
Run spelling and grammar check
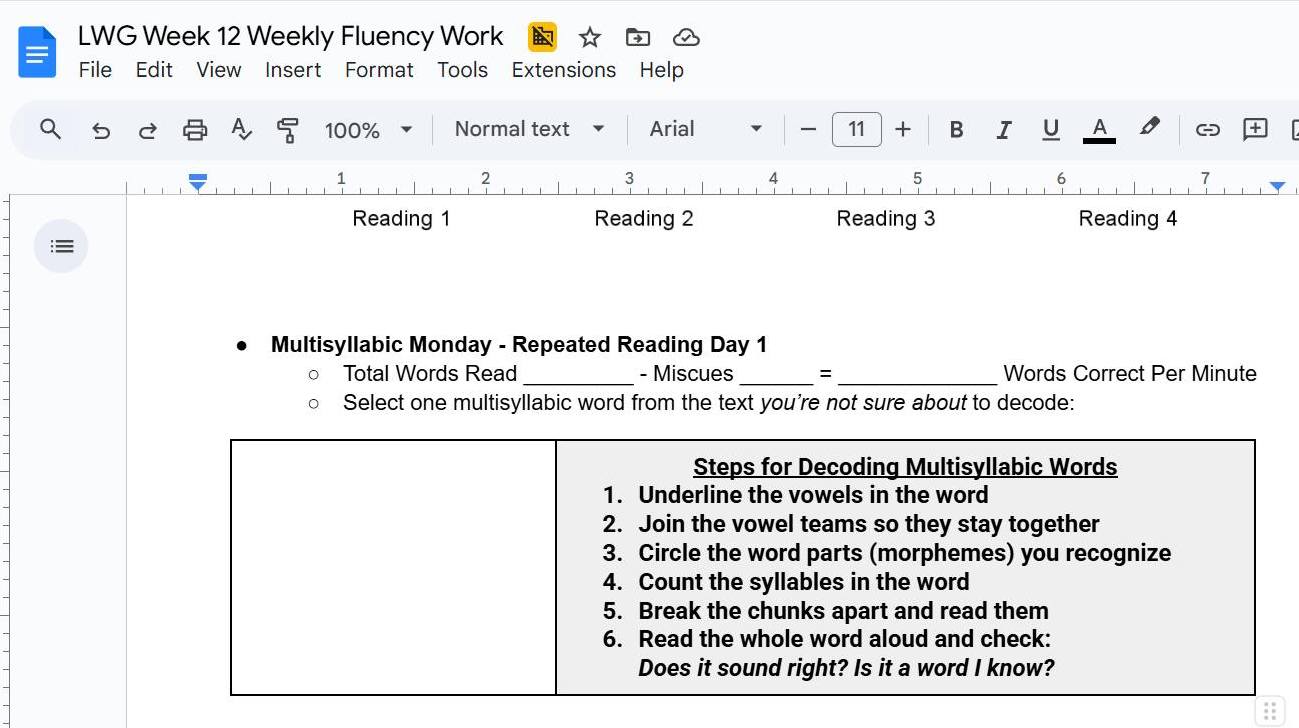pyautogui.click(x=241, y=130)
